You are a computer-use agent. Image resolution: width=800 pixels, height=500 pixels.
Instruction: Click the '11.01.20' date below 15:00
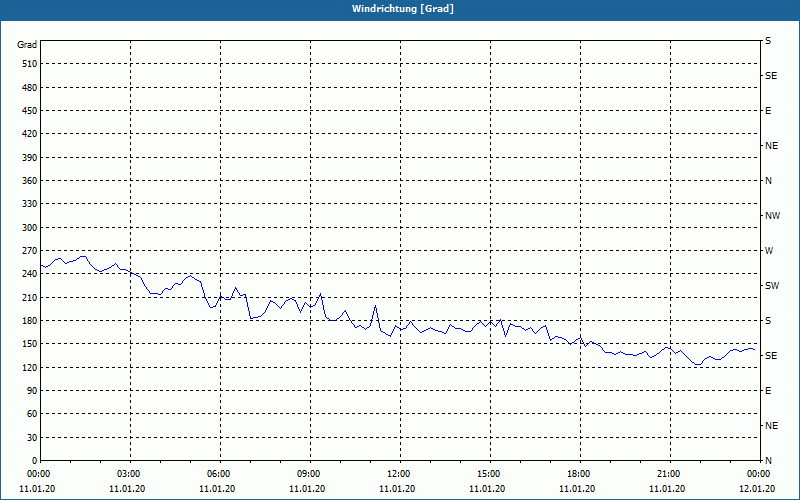pyautogui.click(x=487, y=489)
